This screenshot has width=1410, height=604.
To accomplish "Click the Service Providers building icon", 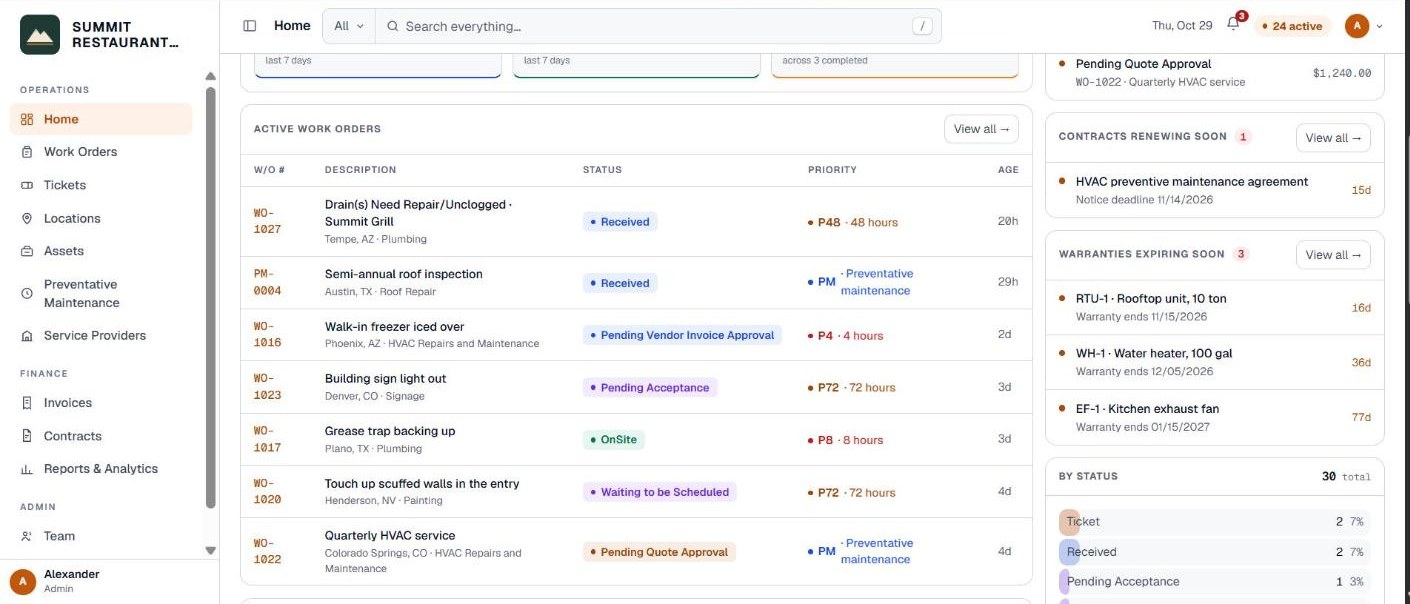I will pos(27,336).
